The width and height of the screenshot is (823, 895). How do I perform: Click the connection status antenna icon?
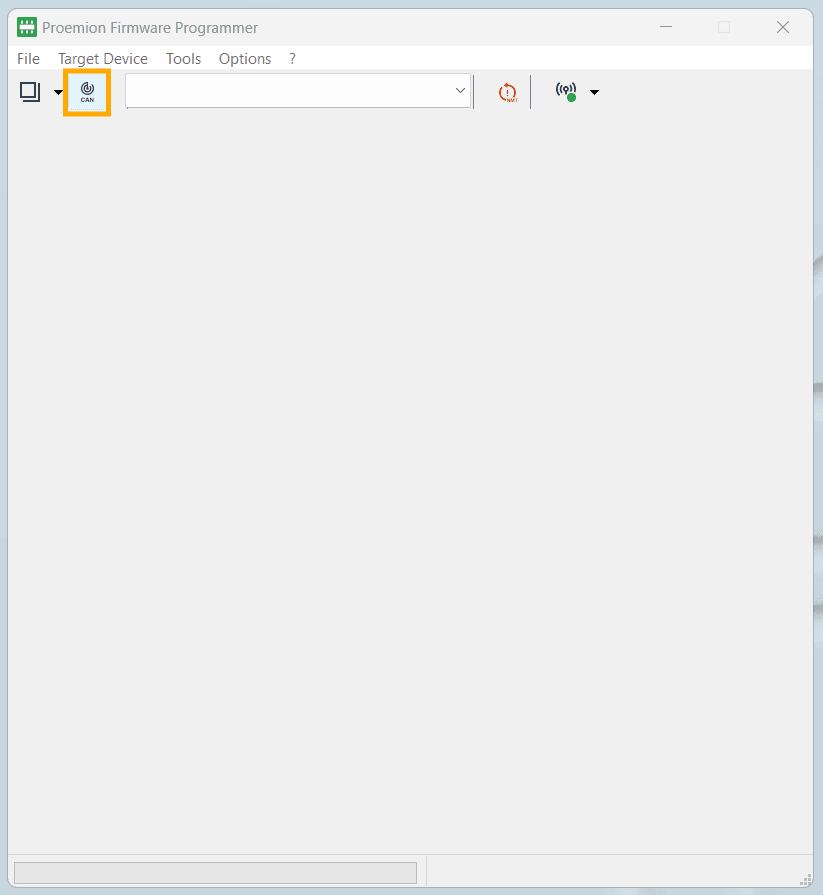[566, 91]
